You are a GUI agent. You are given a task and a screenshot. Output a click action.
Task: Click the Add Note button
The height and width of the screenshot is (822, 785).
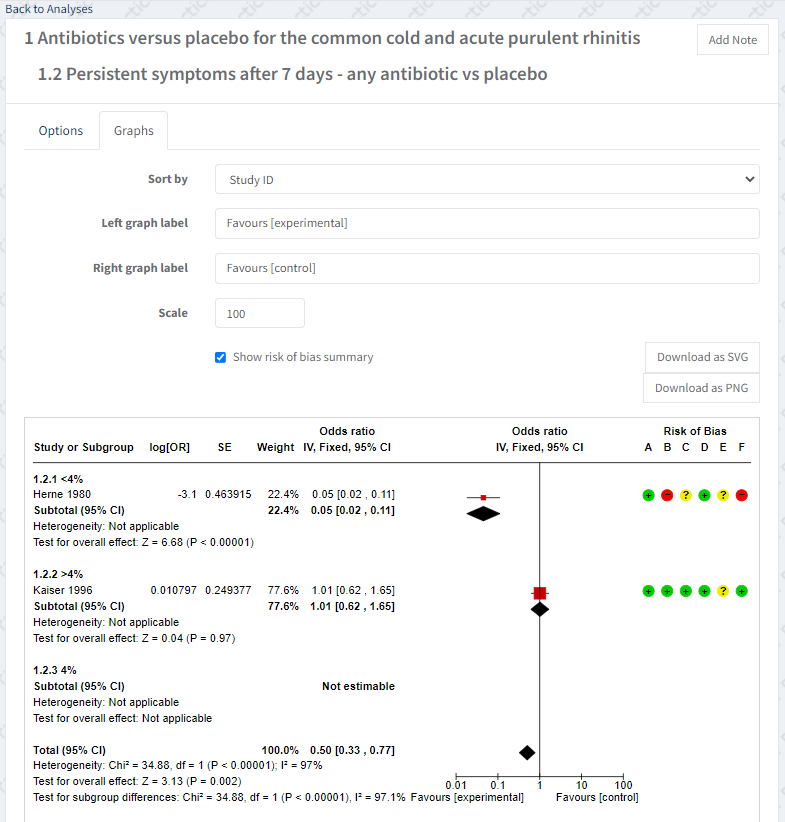pos(732,40)
